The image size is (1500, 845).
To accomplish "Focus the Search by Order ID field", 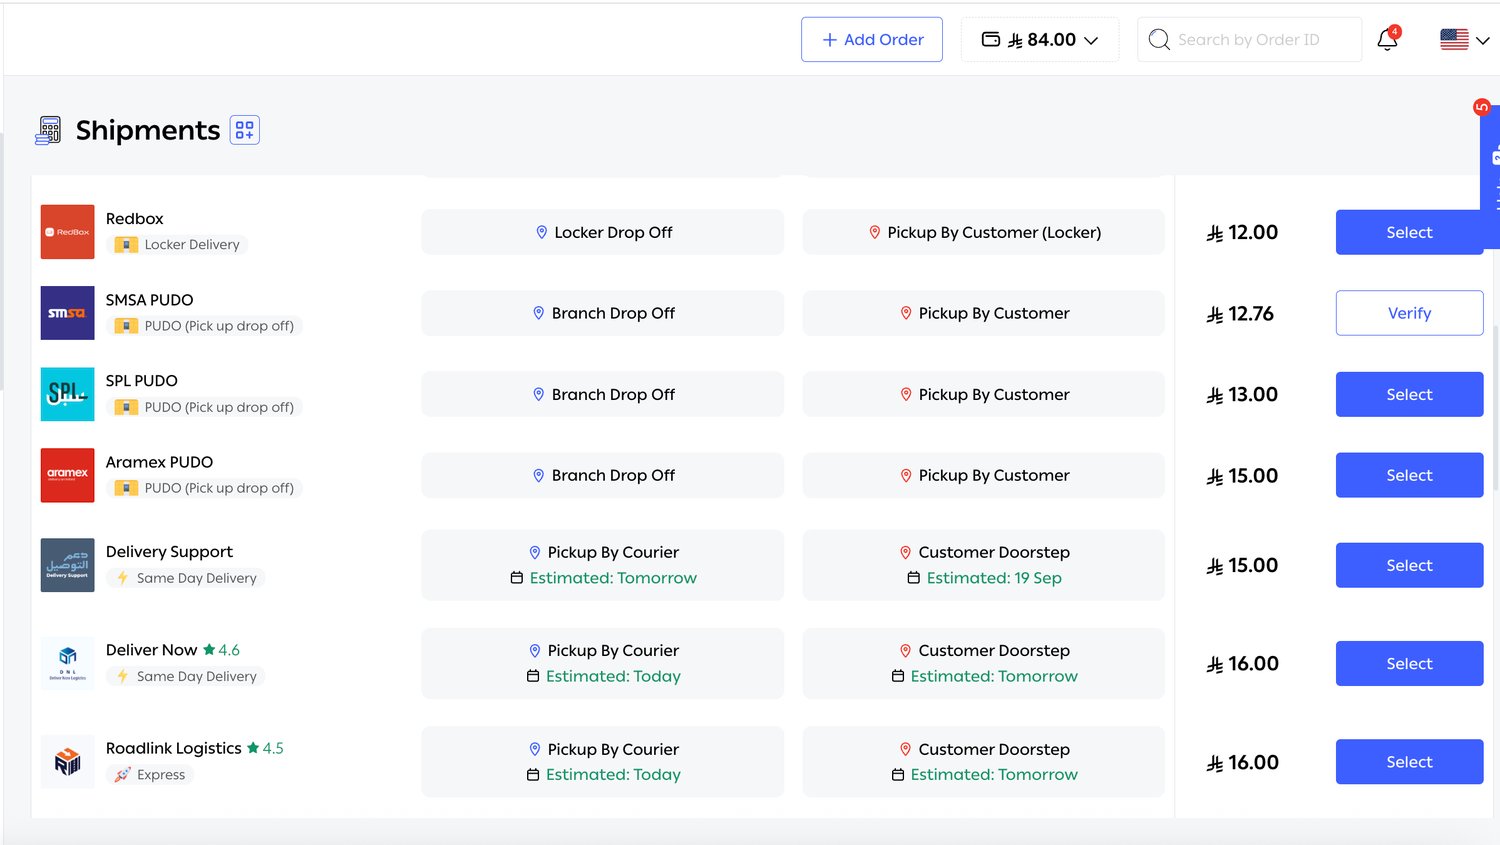I will [x=1249, y=40].
